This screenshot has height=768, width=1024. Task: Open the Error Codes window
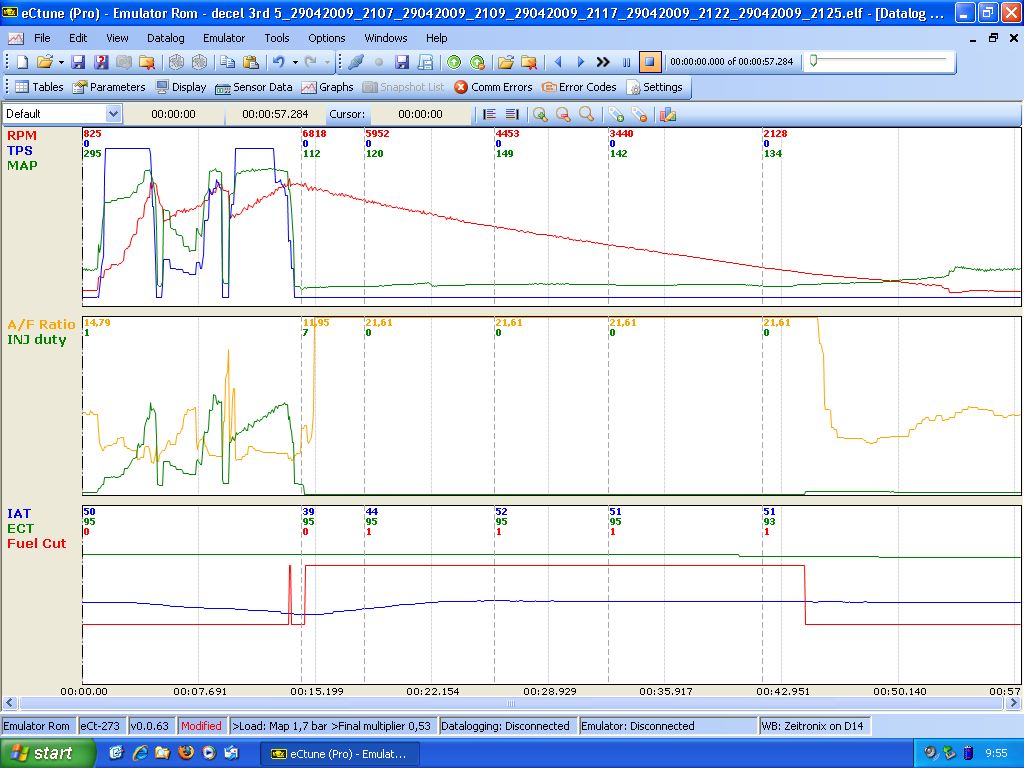click(x=579, y=87)
